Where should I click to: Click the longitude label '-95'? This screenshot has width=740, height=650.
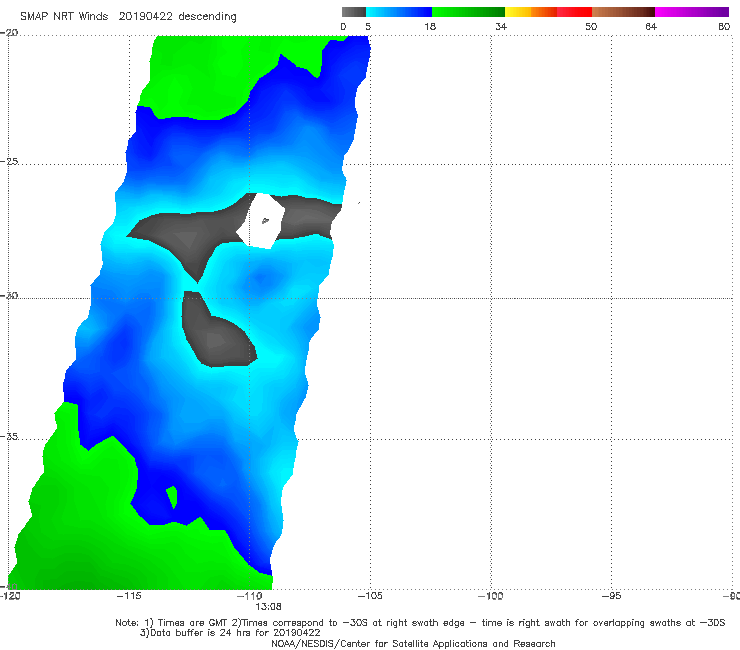point(611,596)
